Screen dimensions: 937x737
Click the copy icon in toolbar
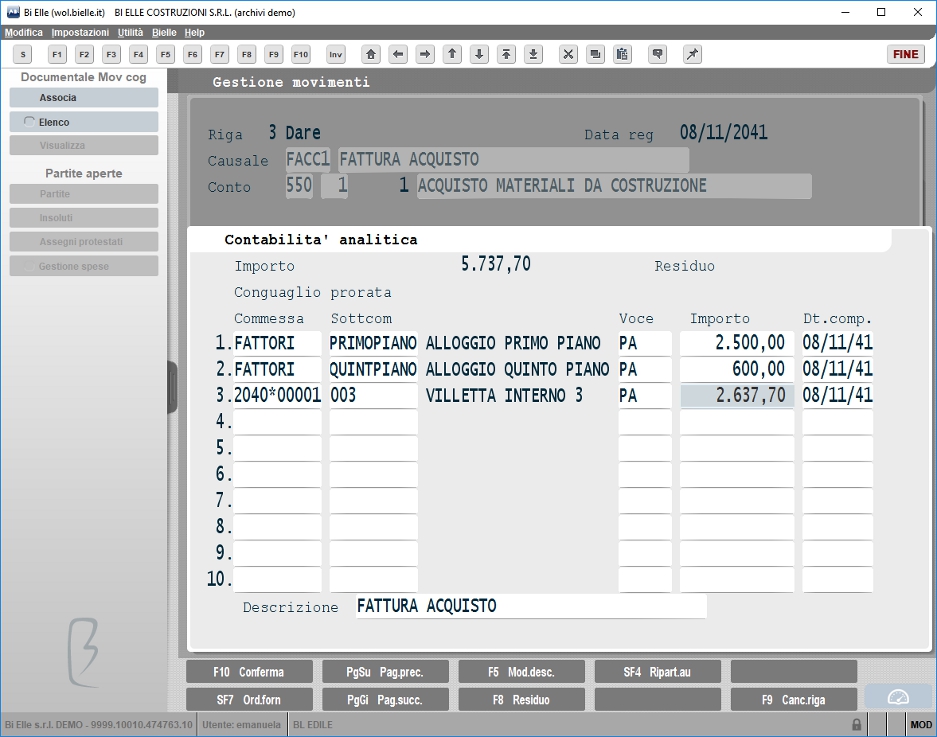click(595, 54)
